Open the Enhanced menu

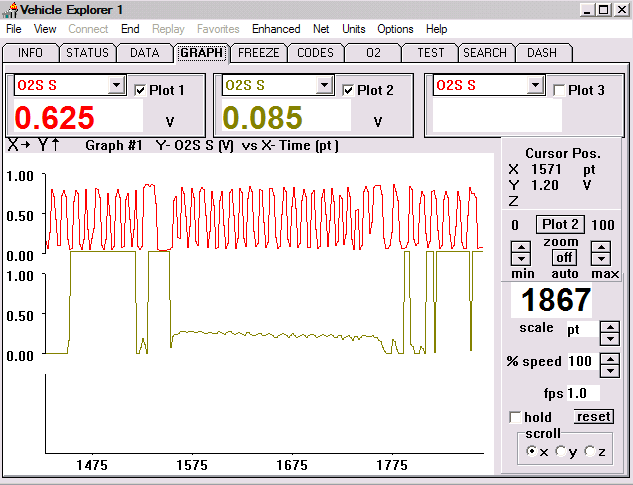pos(276,29)
